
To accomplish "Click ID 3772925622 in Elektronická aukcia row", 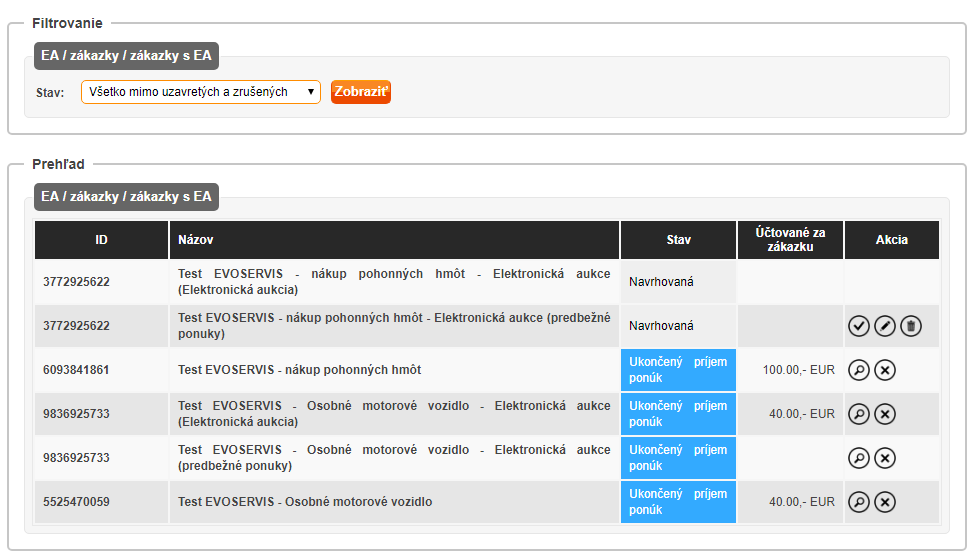I will coord(76,282).
